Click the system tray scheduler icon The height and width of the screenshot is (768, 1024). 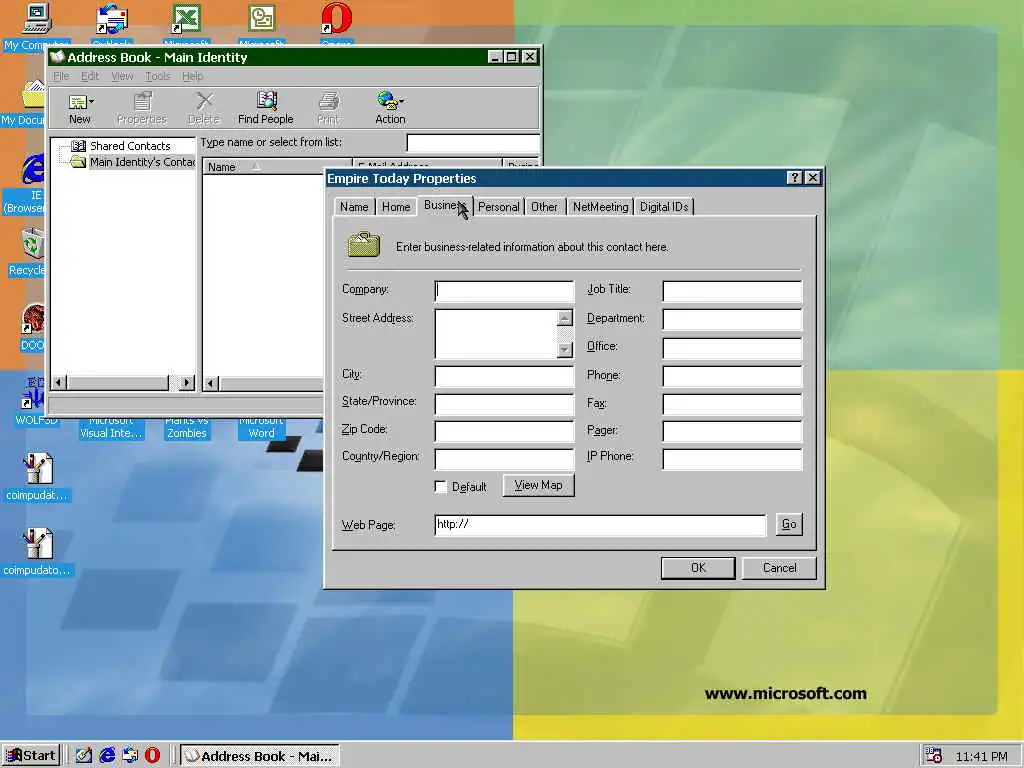(x=933, y=755)
